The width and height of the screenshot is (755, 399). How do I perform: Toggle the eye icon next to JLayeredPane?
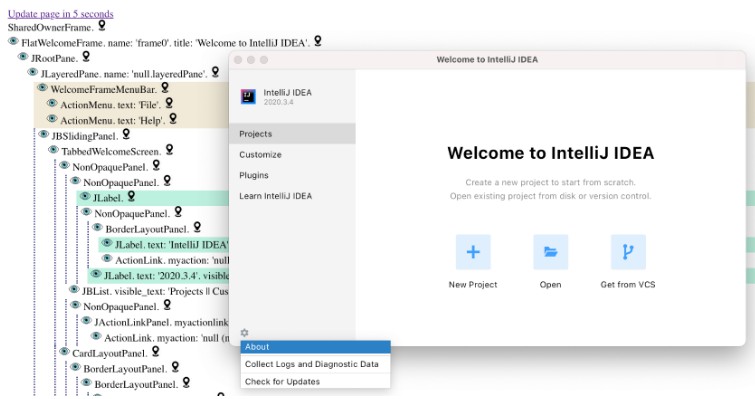(x=33, y=72)
